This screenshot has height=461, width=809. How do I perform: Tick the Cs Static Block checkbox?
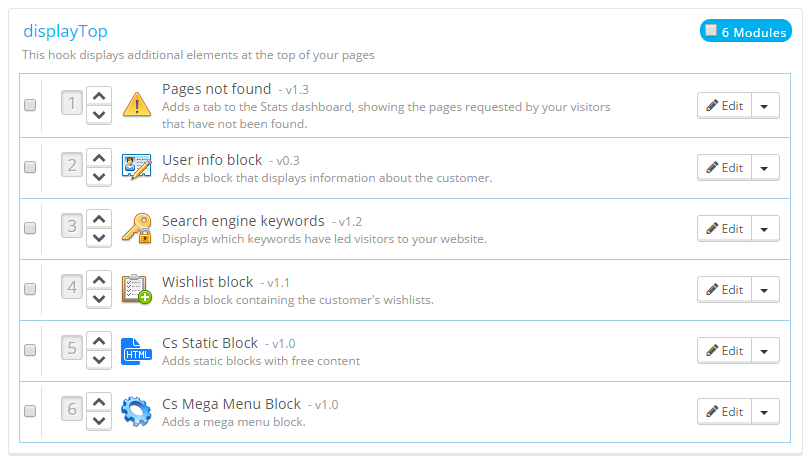[30, 350]
